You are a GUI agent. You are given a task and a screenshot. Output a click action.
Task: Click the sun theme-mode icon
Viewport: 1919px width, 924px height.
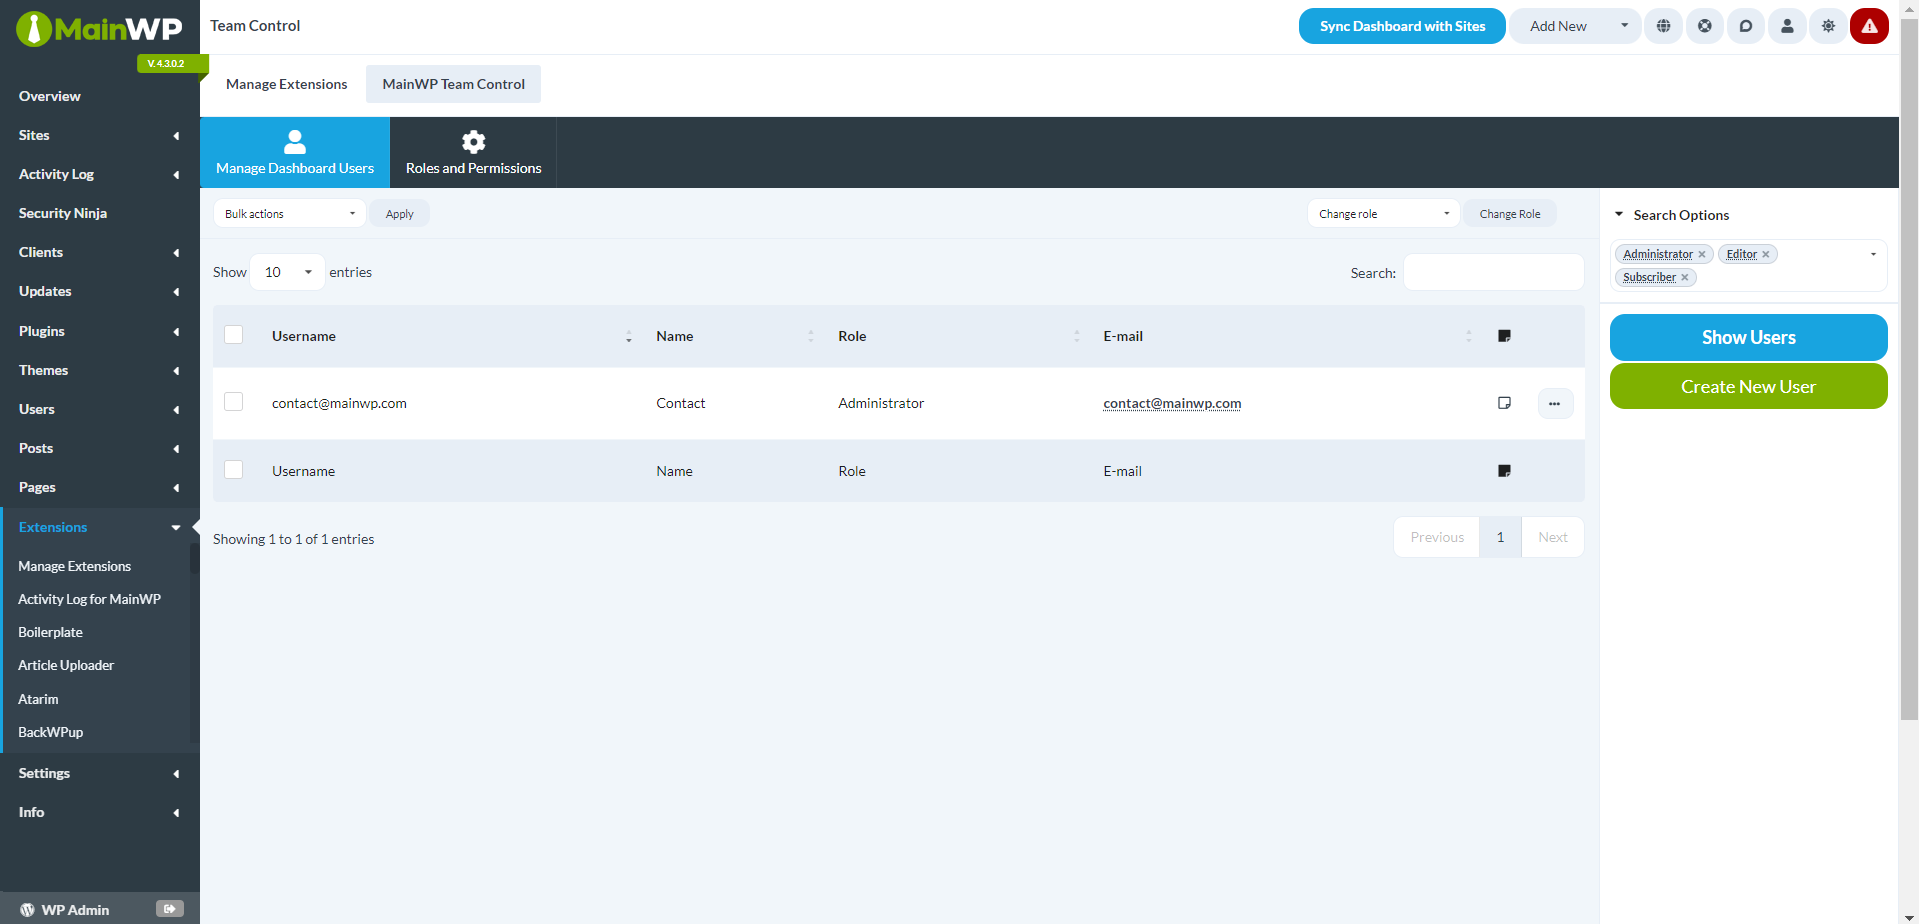pos(1828,26)
